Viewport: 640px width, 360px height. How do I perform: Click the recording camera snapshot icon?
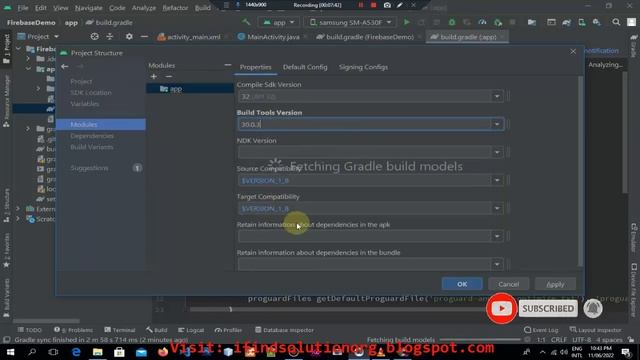pyautogui.click(x=387, y=5)
